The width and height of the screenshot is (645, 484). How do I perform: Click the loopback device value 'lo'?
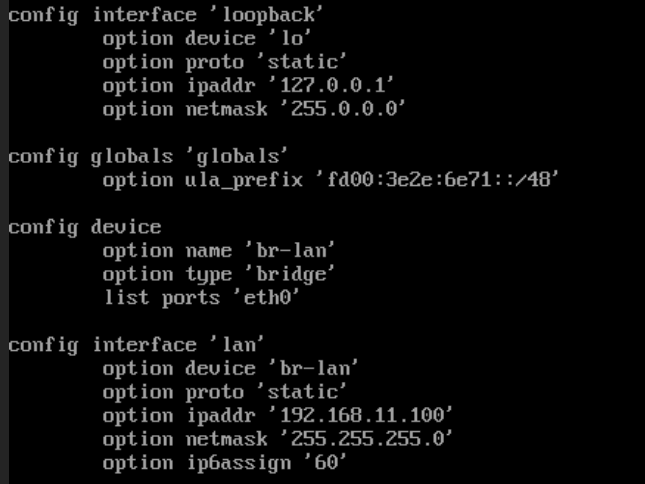(290, 38)
